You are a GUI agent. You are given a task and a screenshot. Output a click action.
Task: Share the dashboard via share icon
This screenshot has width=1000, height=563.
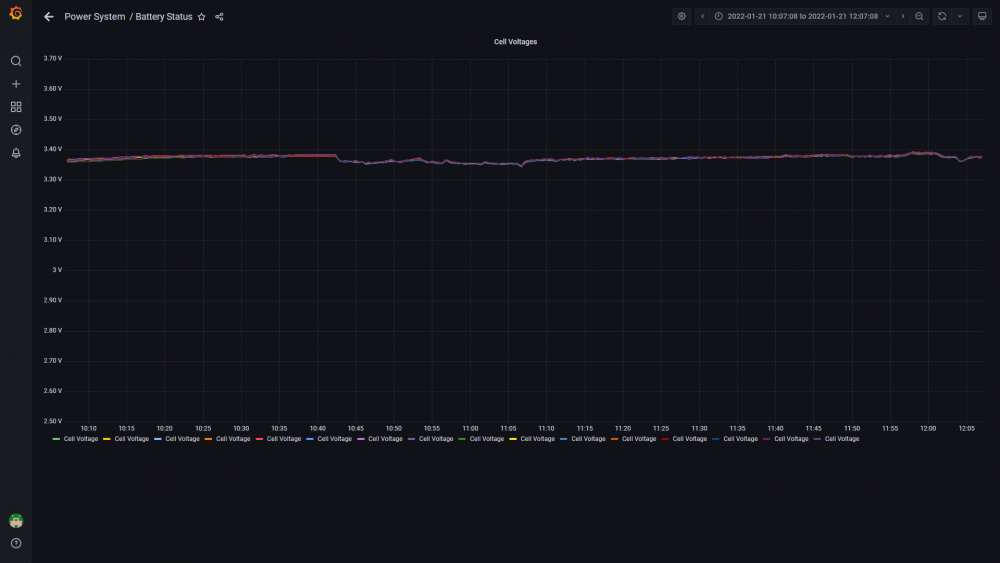(219, 17)
